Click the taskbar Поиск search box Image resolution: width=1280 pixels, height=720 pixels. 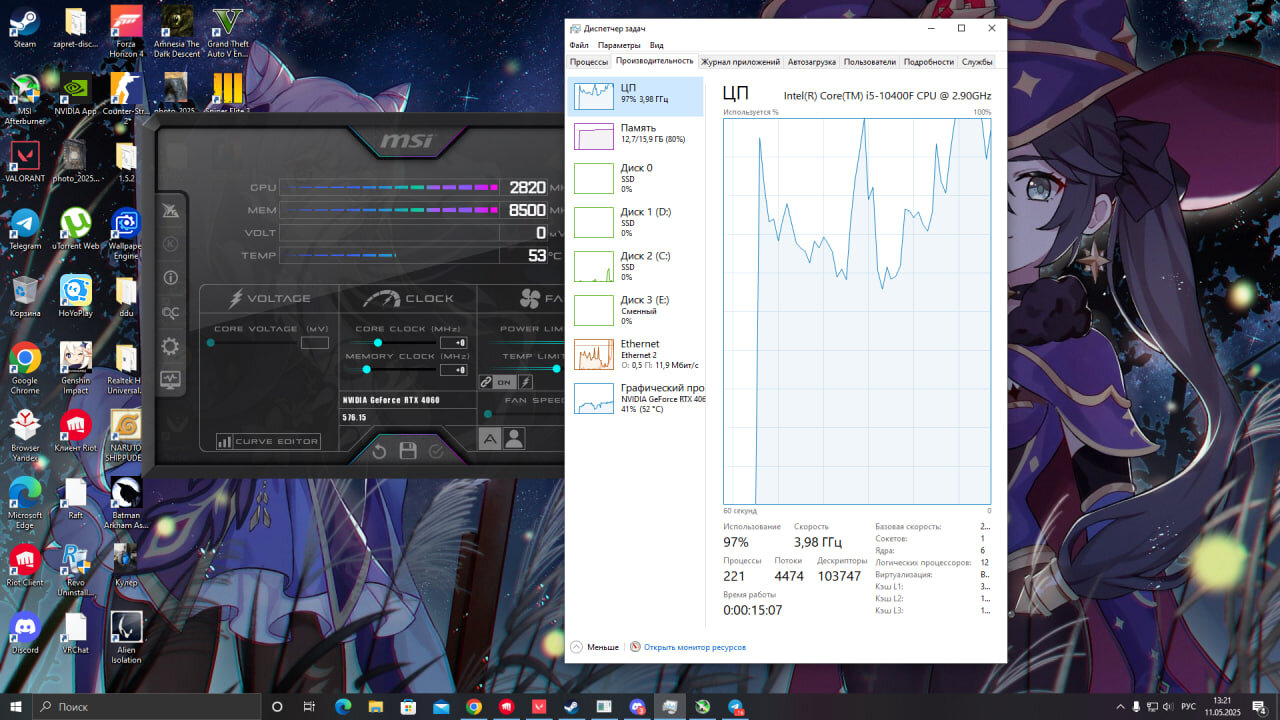click(x=146, y=706)
